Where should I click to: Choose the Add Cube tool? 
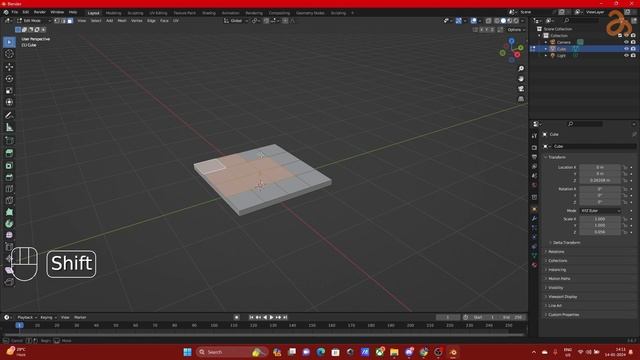(9, 140)
